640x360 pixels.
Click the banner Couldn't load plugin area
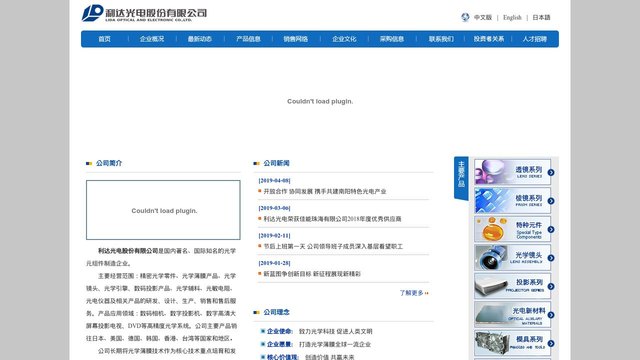point(320,101)
